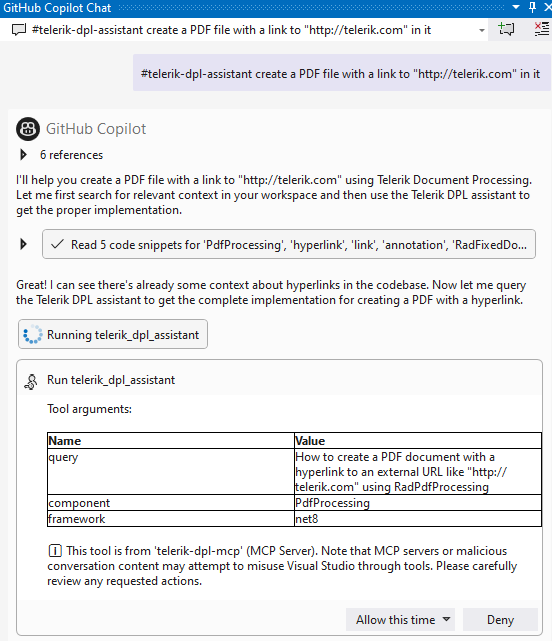
Task: Click the delete thread icon
Action: pyautogui.click(x=542, y=29)
